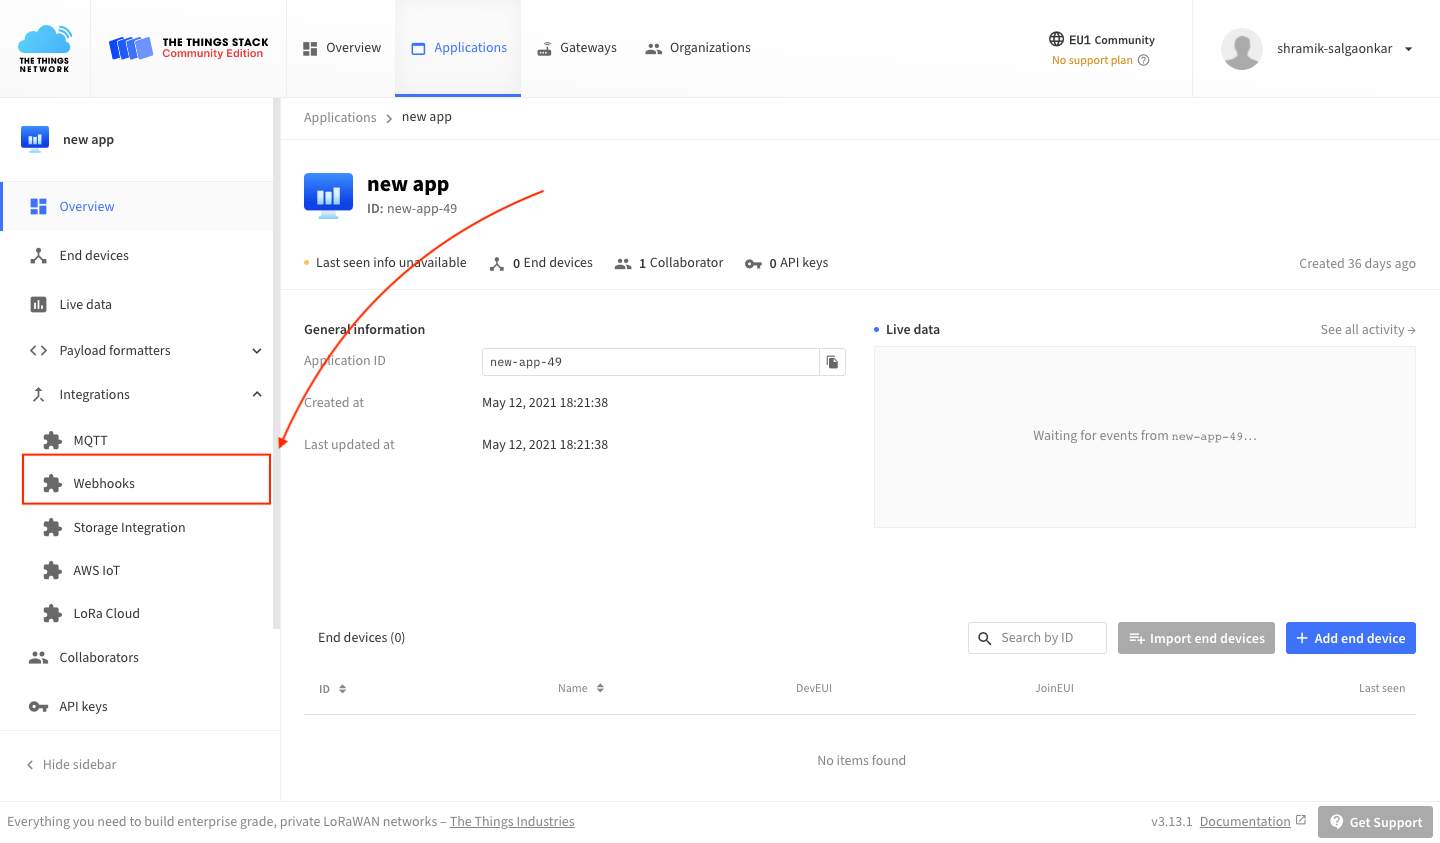1440x843 pixels.
Task: Click the MQTT puzzle piece icon
Action: click(52, 440)
